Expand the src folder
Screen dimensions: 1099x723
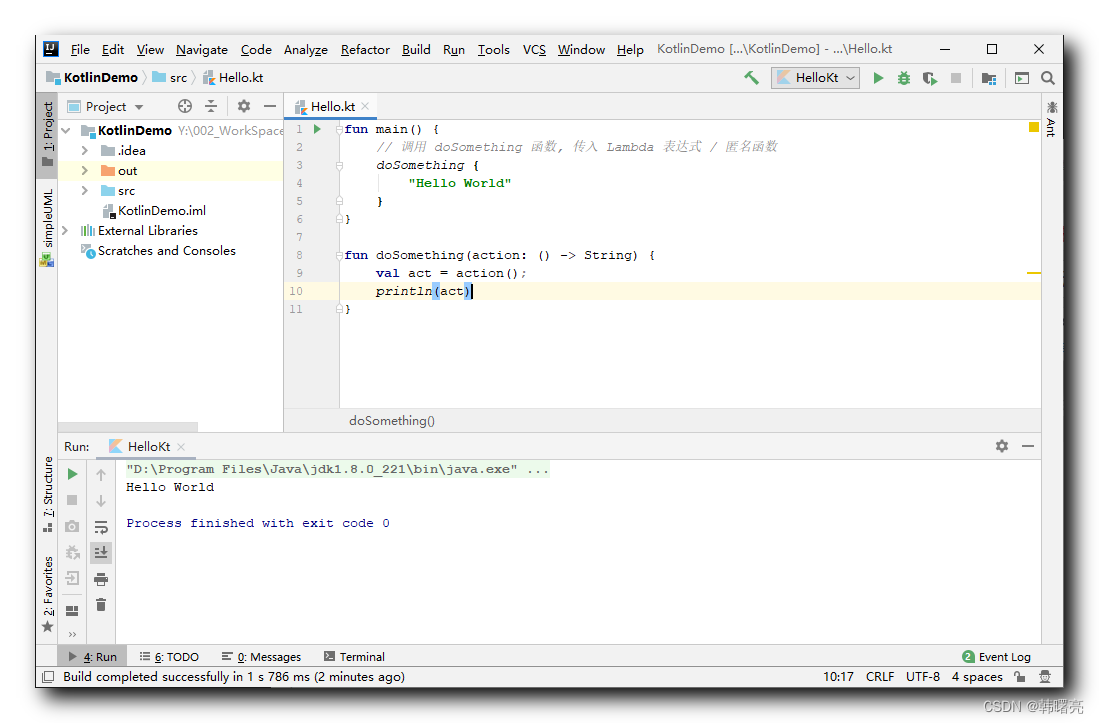(85, 191)
